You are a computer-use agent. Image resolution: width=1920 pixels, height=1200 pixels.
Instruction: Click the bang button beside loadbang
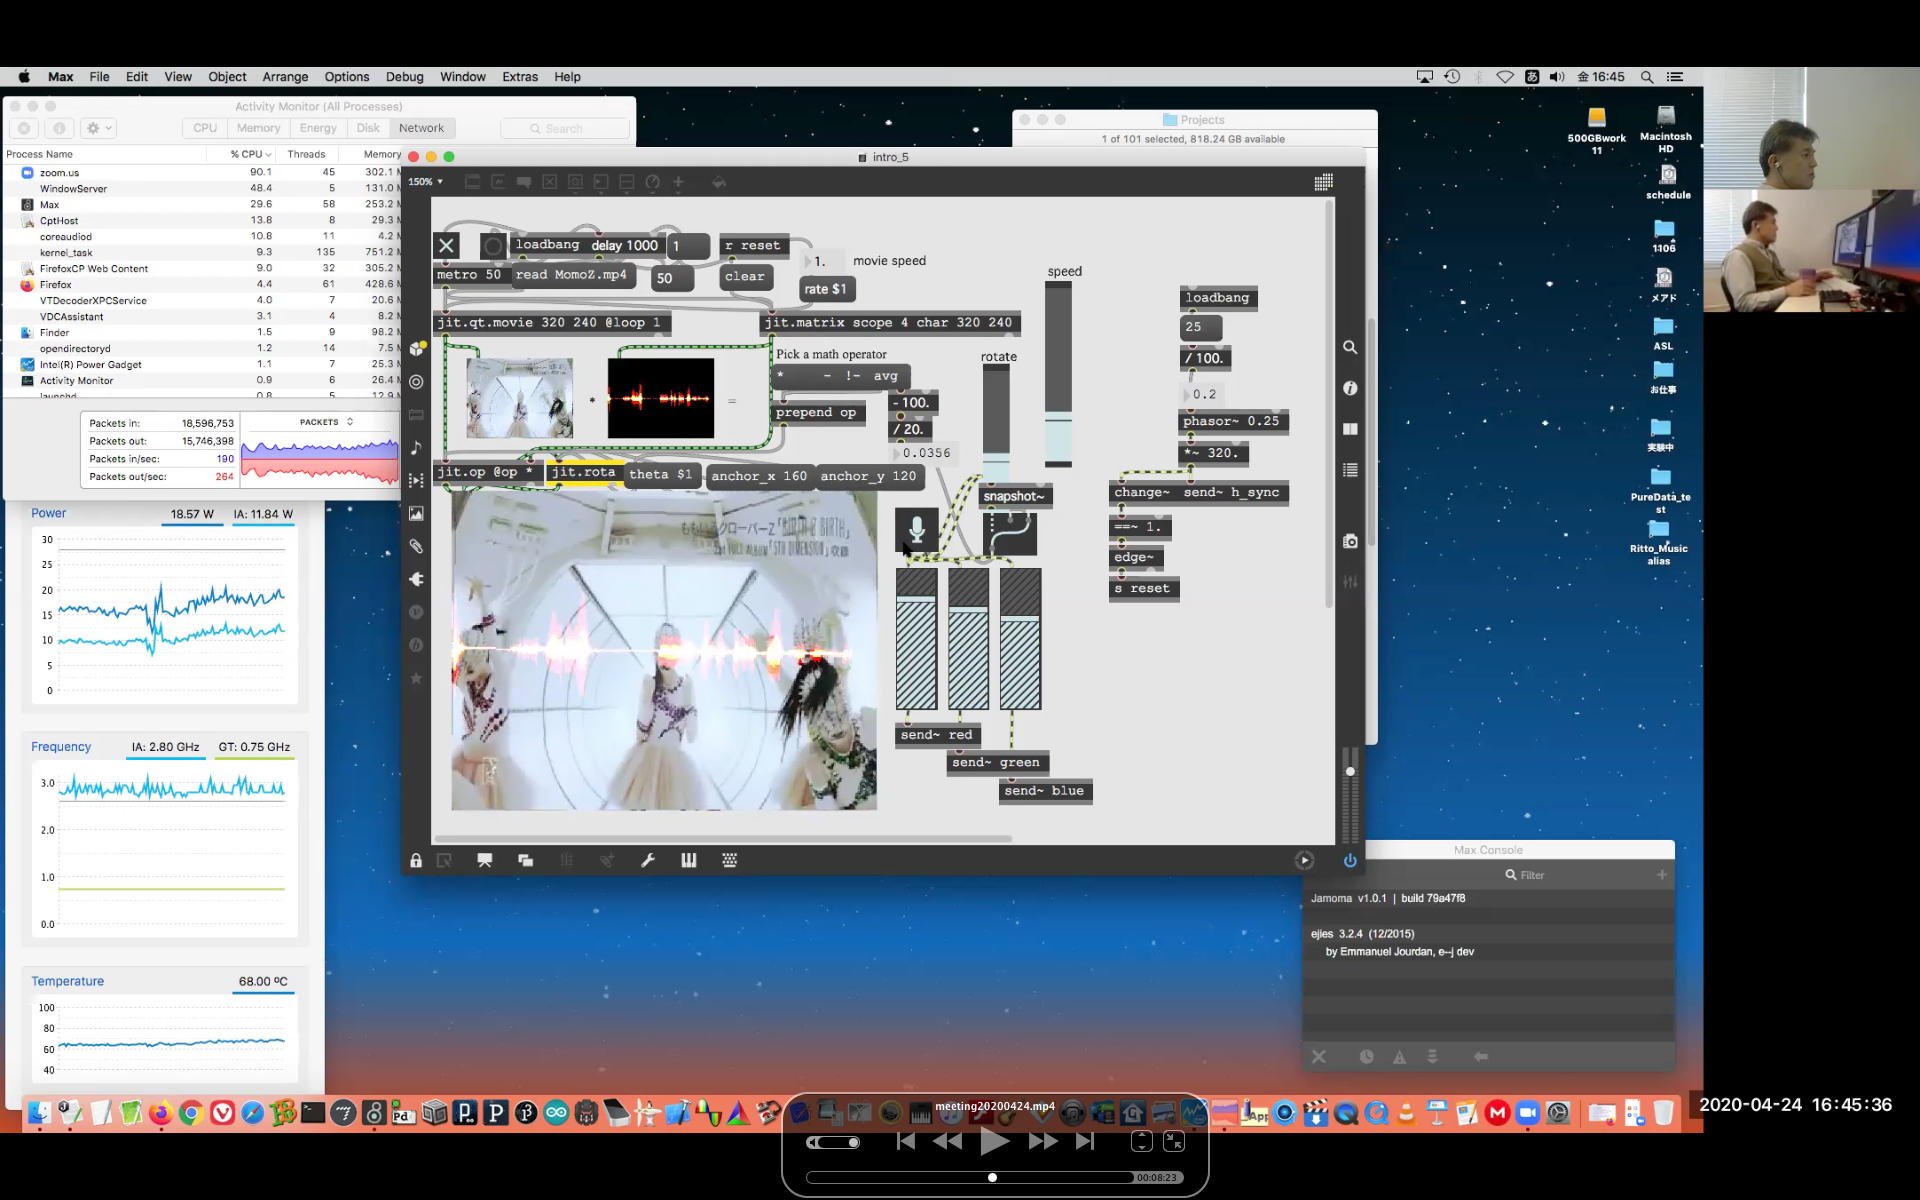coord(492,246)
